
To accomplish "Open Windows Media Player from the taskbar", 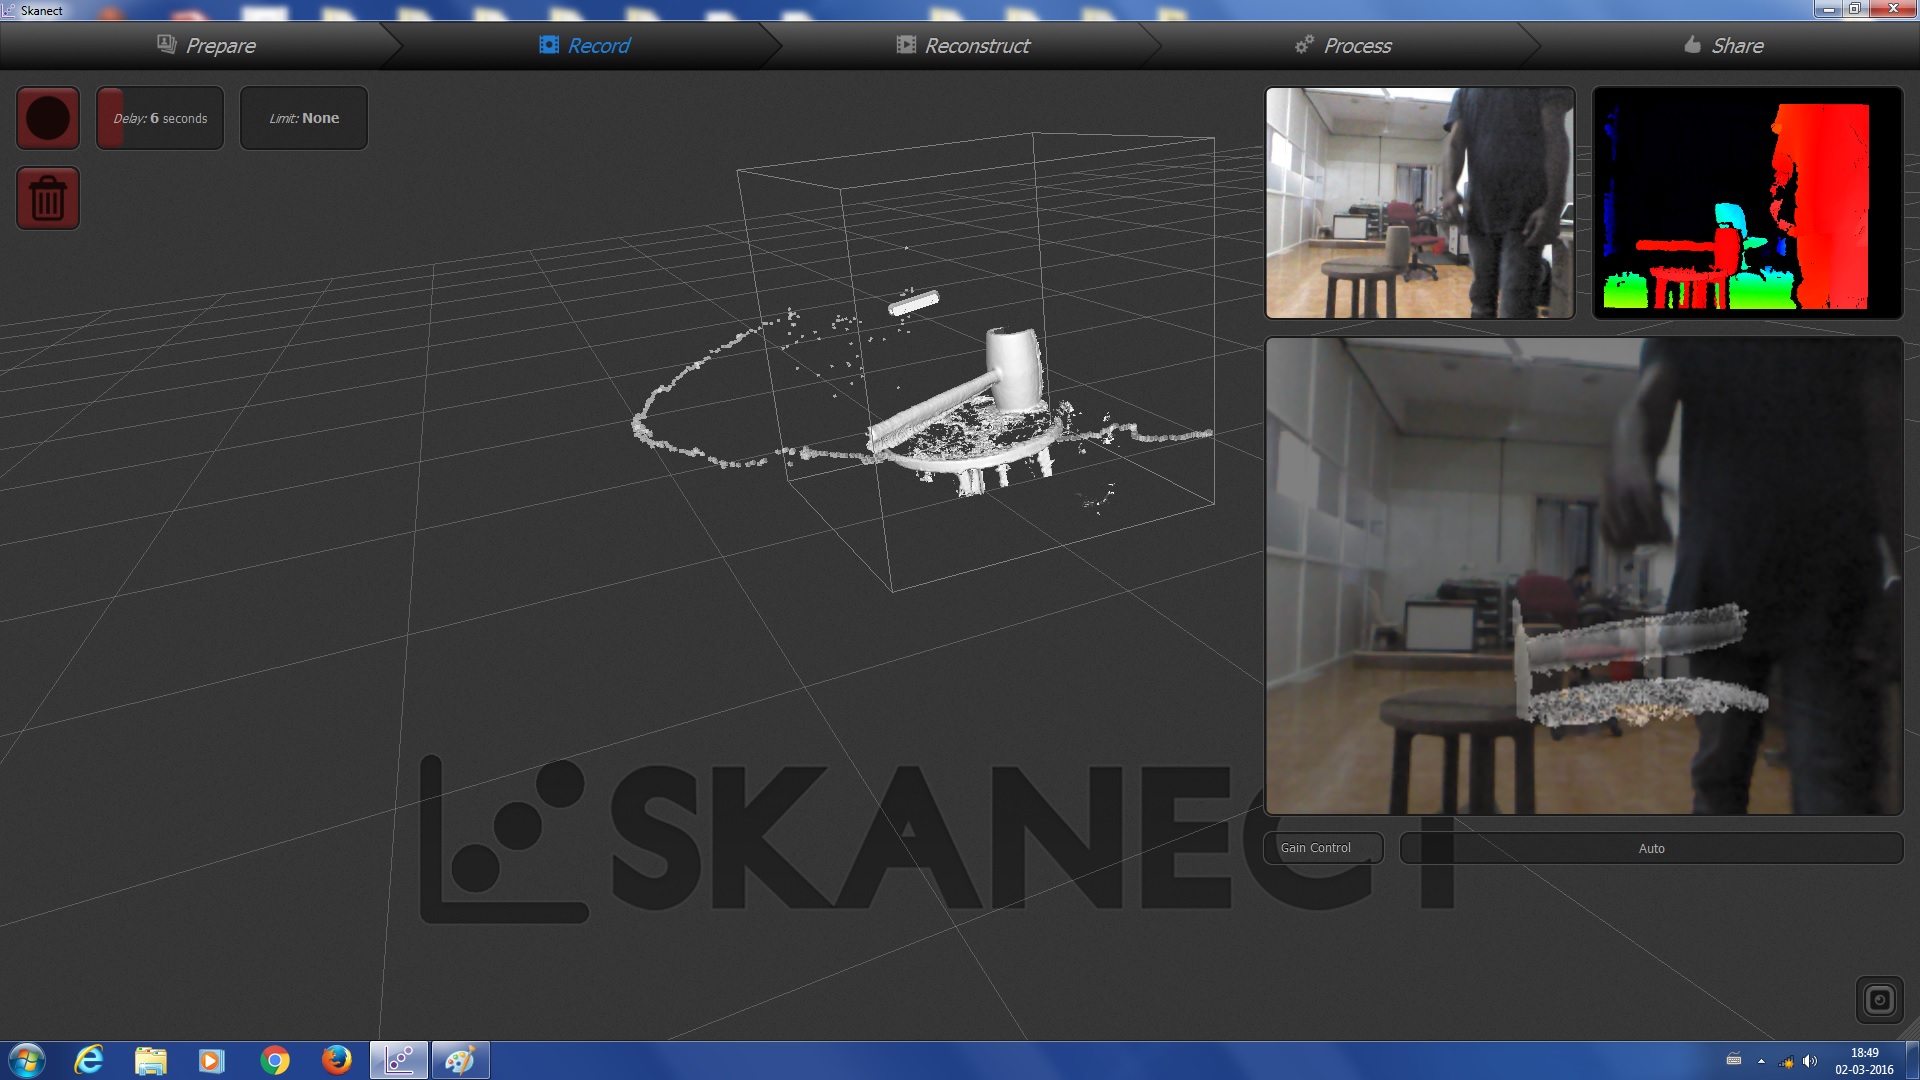I will pos(211,1060).
